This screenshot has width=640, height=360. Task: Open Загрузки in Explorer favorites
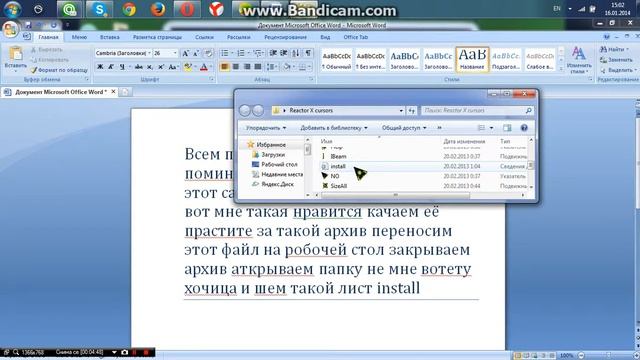click(x=269, y=155)
